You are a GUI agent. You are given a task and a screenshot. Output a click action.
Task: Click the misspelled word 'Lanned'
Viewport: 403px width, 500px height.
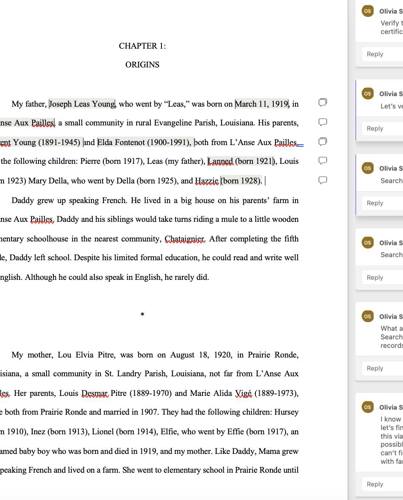tap(220, 162)
